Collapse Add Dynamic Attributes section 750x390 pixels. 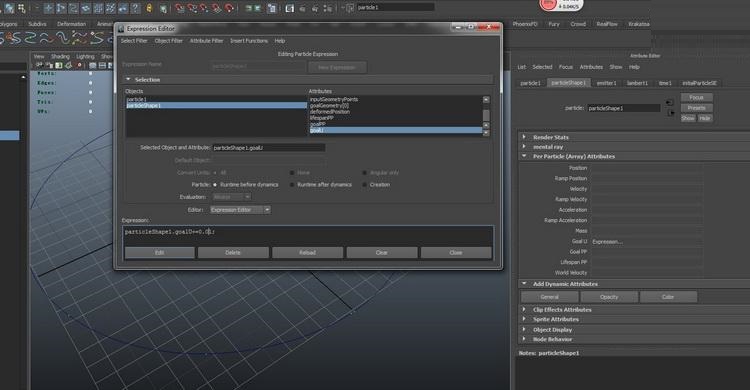click(524, 284)
